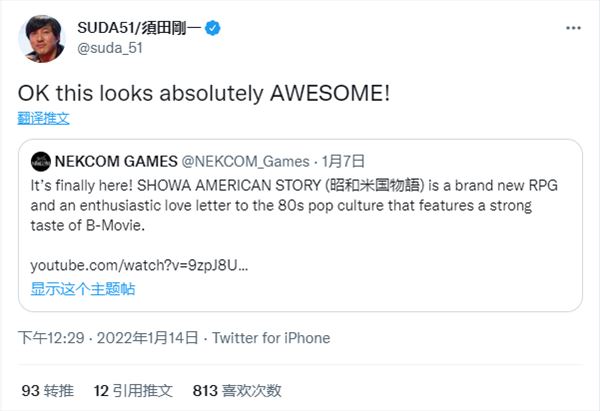Open SUDA51's profile avatar photo
The image size is (600, 411).
[x=41, y=39]
